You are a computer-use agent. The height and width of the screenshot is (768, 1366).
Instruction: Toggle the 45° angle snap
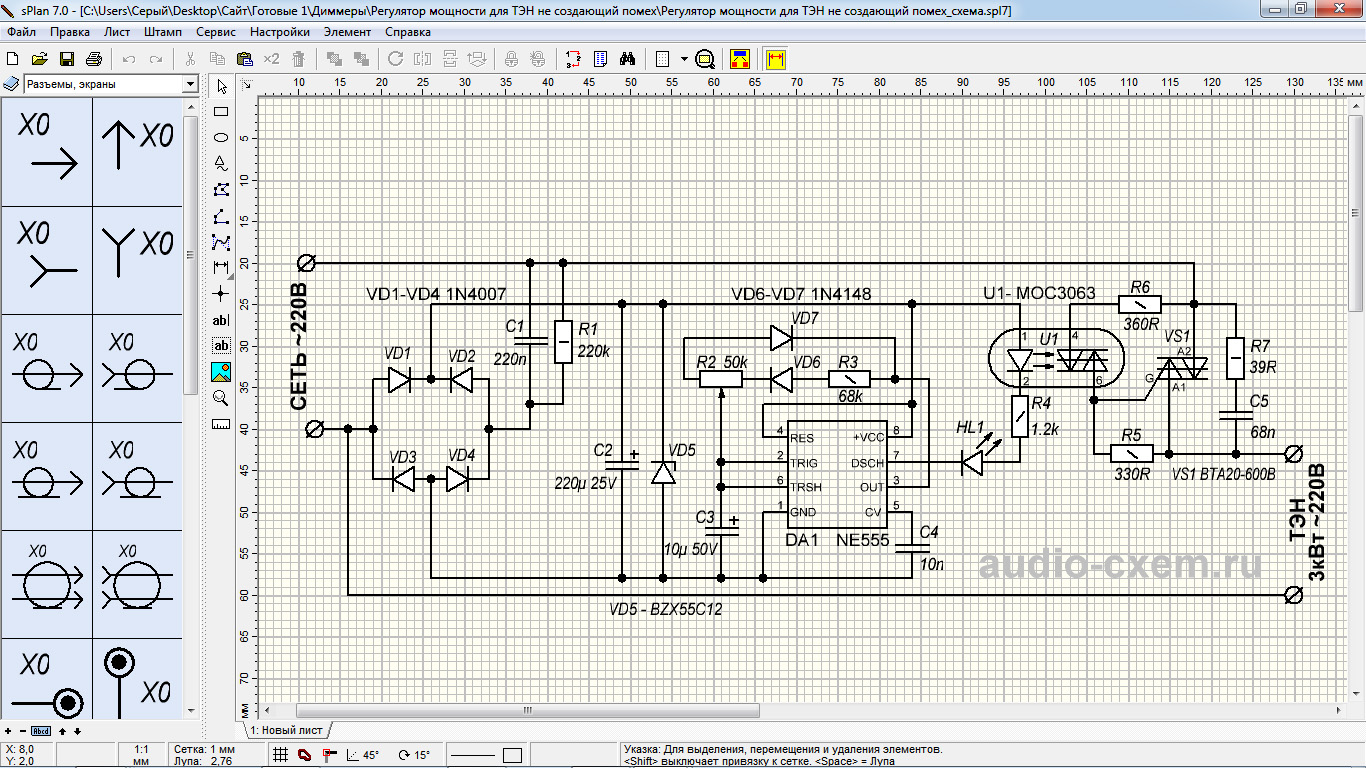click(x=362, y=756)
